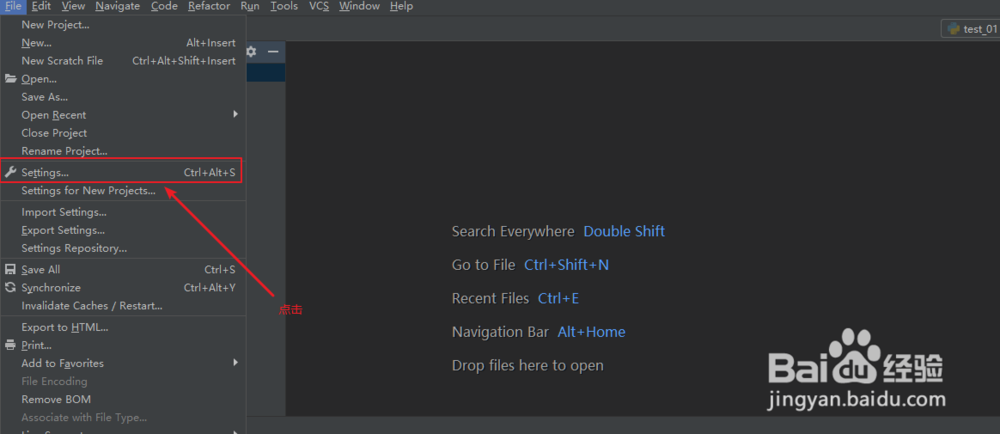Click the Double Shift shortcut link

tap(624, 231)
